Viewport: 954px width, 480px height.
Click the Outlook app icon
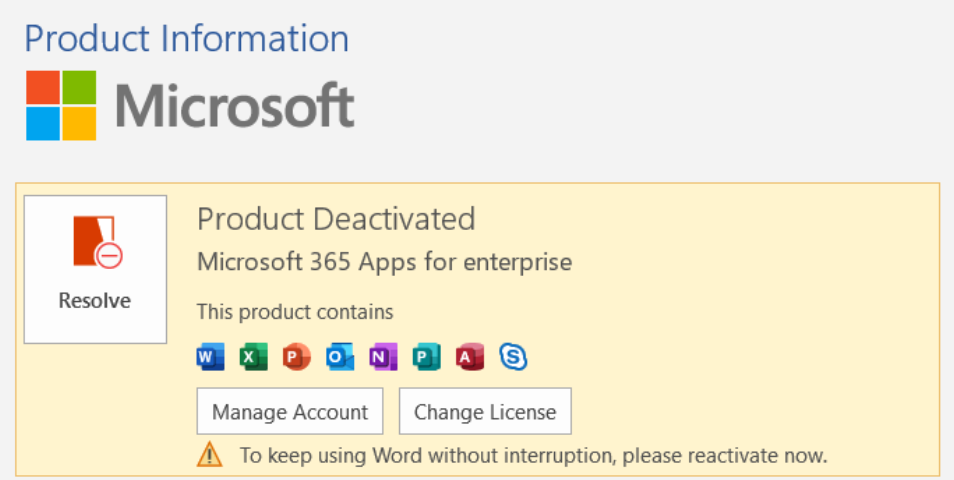[339, 357]
